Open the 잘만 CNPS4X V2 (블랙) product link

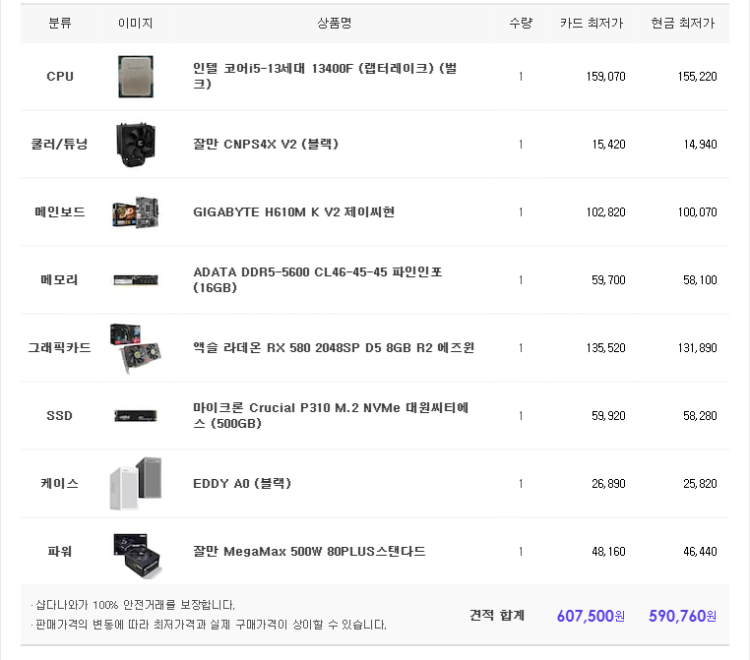pos(265,144)
